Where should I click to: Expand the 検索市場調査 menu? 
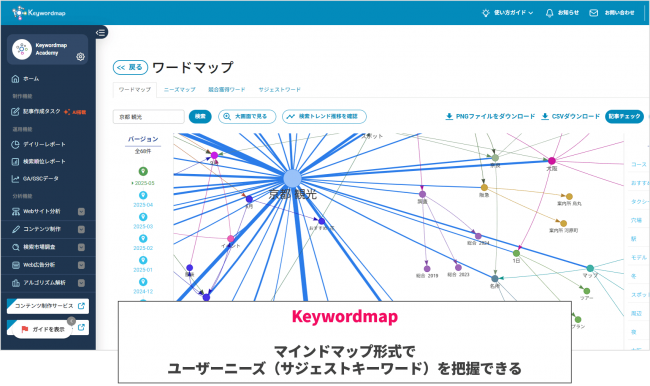click(x=81, y=247)
